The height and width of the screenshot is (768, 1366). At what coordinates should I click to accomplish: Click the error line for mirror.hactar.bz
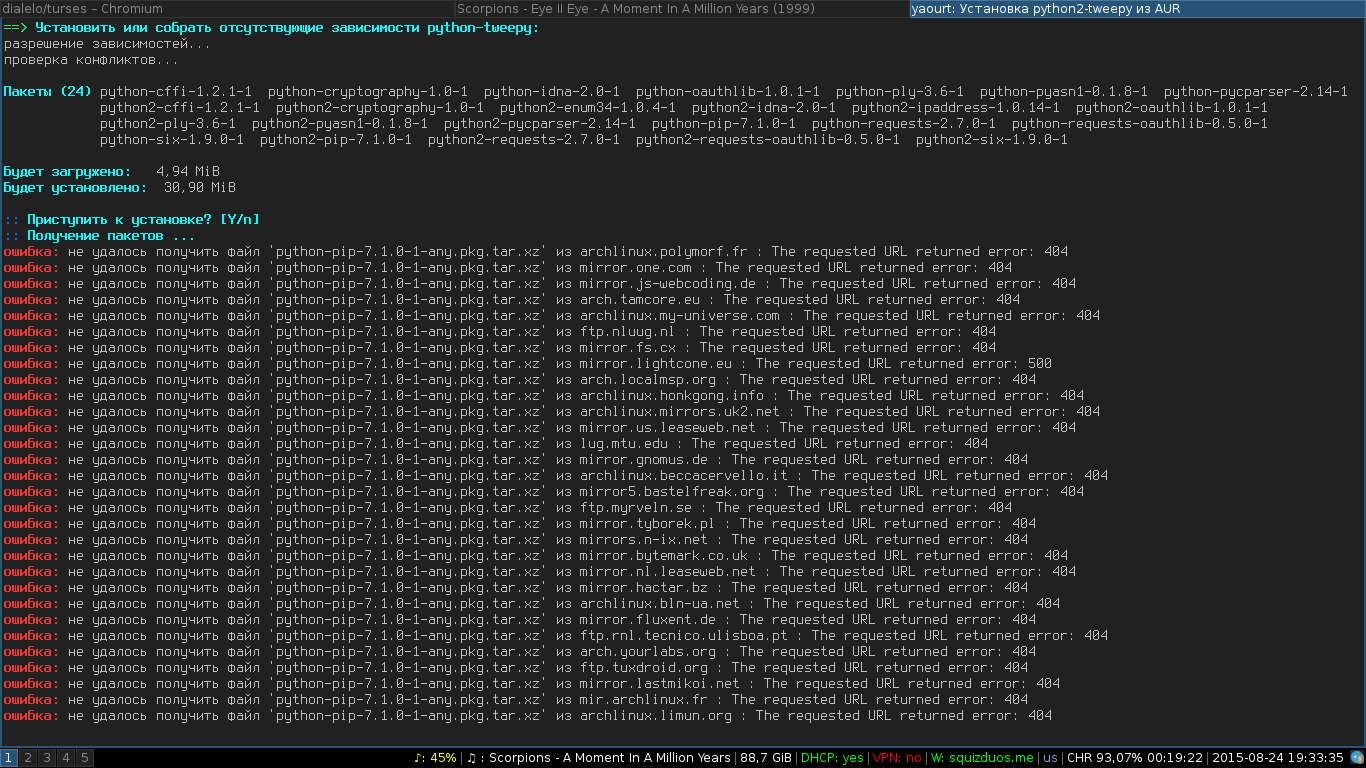516,588
